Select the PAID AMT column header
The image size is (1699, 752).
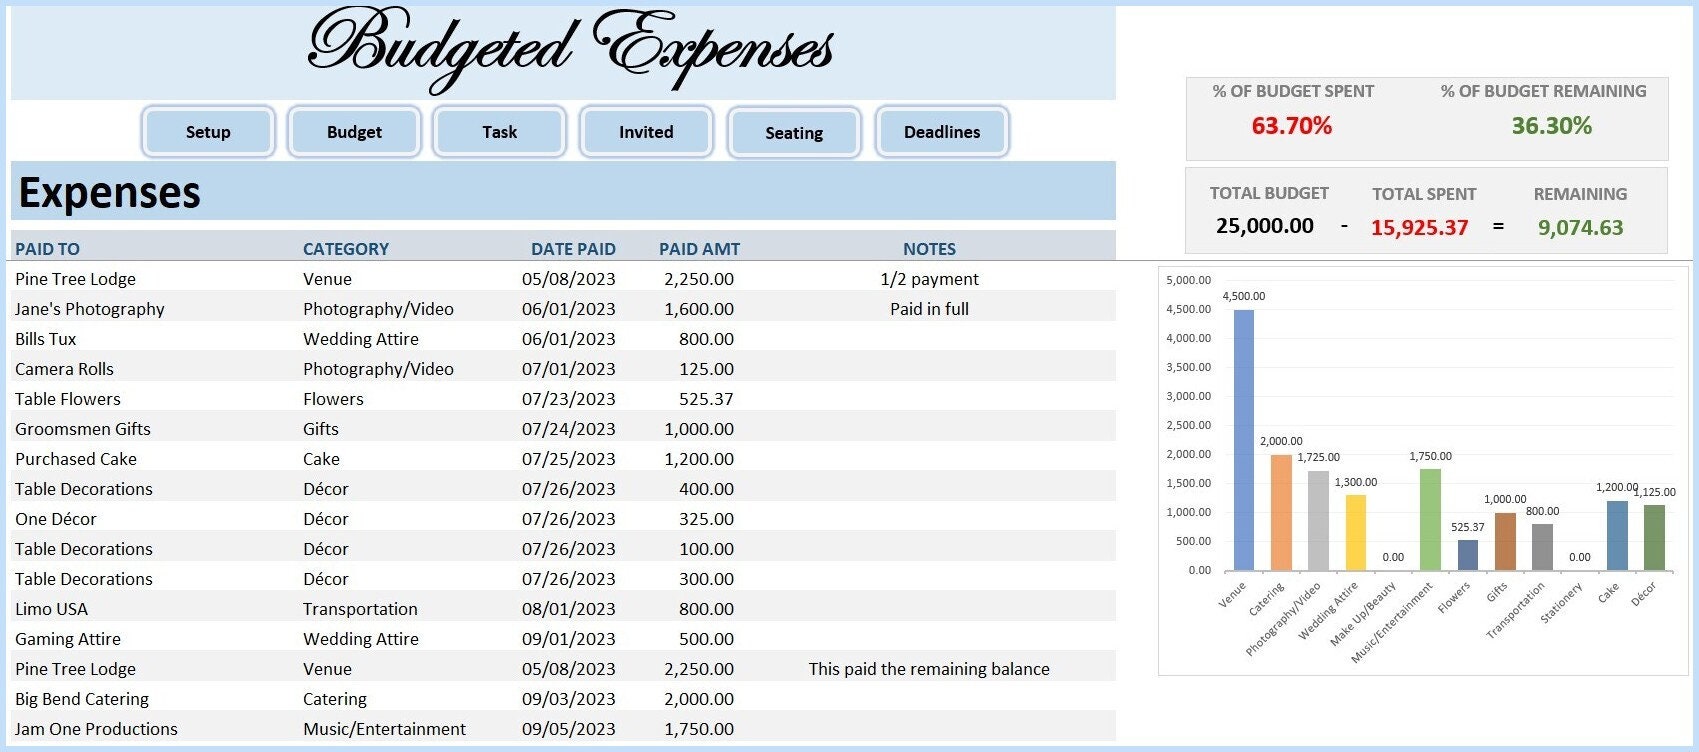point(699,249)
